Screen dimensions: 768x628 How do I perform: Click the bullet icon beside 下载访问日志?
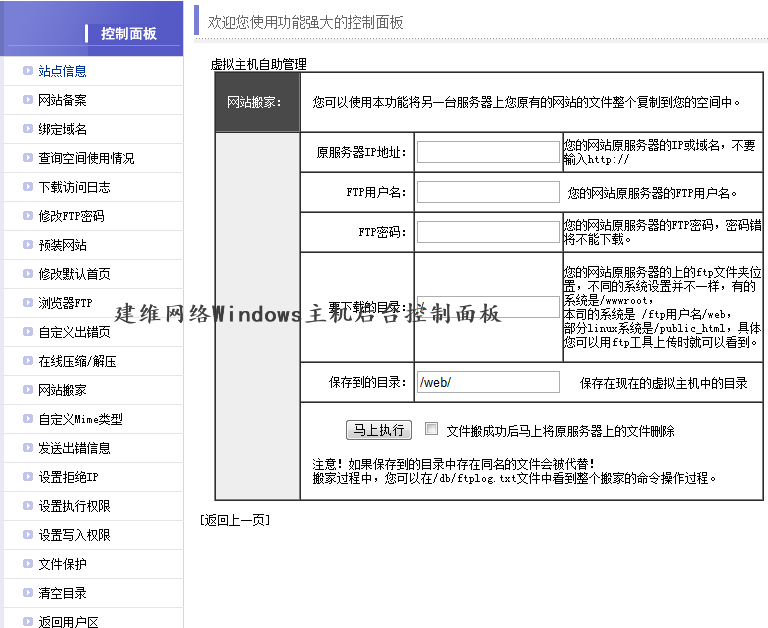[x=28, y=187]
